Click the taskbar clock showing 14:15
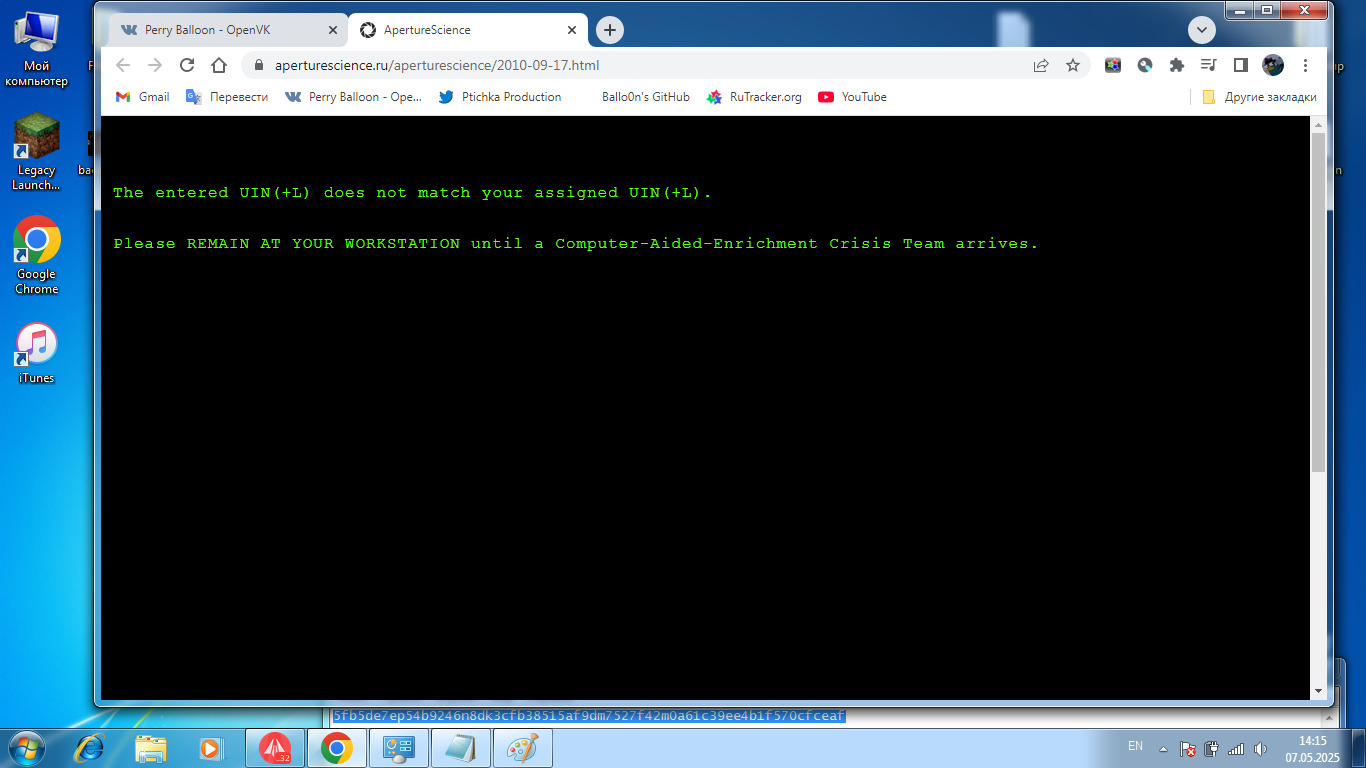Viewport: 1366px width, 768px height. click(1312, 749)
